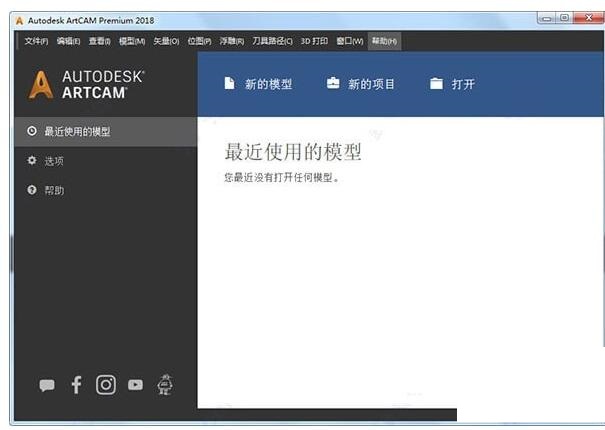This screenshot has width=605, height=430.
Task: Click the ArtCAM title bar app icon
Action: tap(19, 21)
